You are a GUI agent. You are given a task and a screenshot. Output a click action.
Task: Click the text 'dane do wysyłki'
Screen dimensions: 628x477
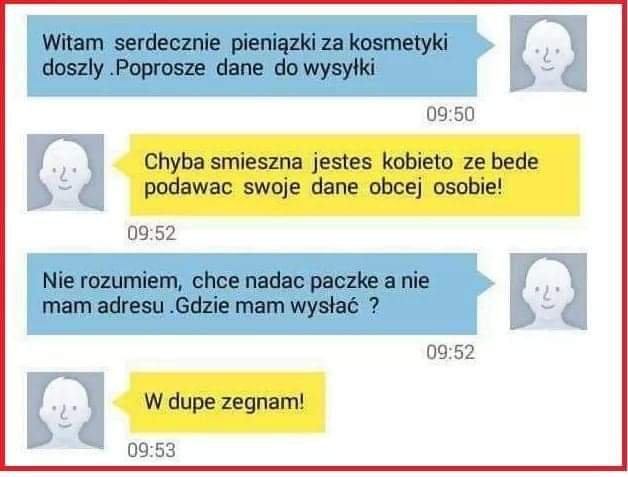click(x=296, y=68)
